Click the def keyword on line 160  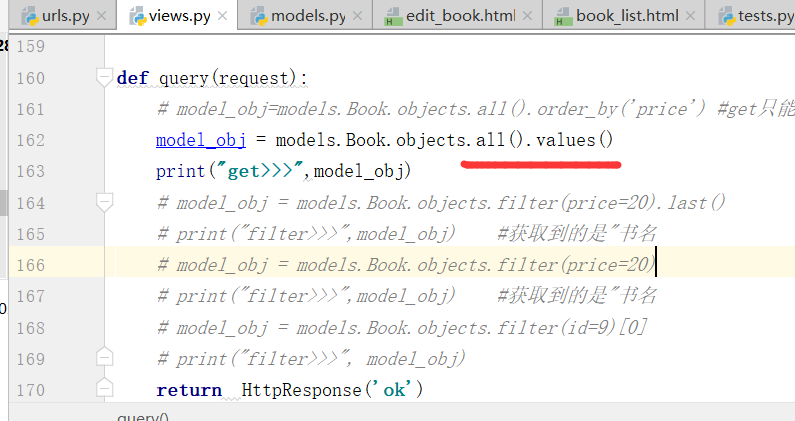(132, 78)
